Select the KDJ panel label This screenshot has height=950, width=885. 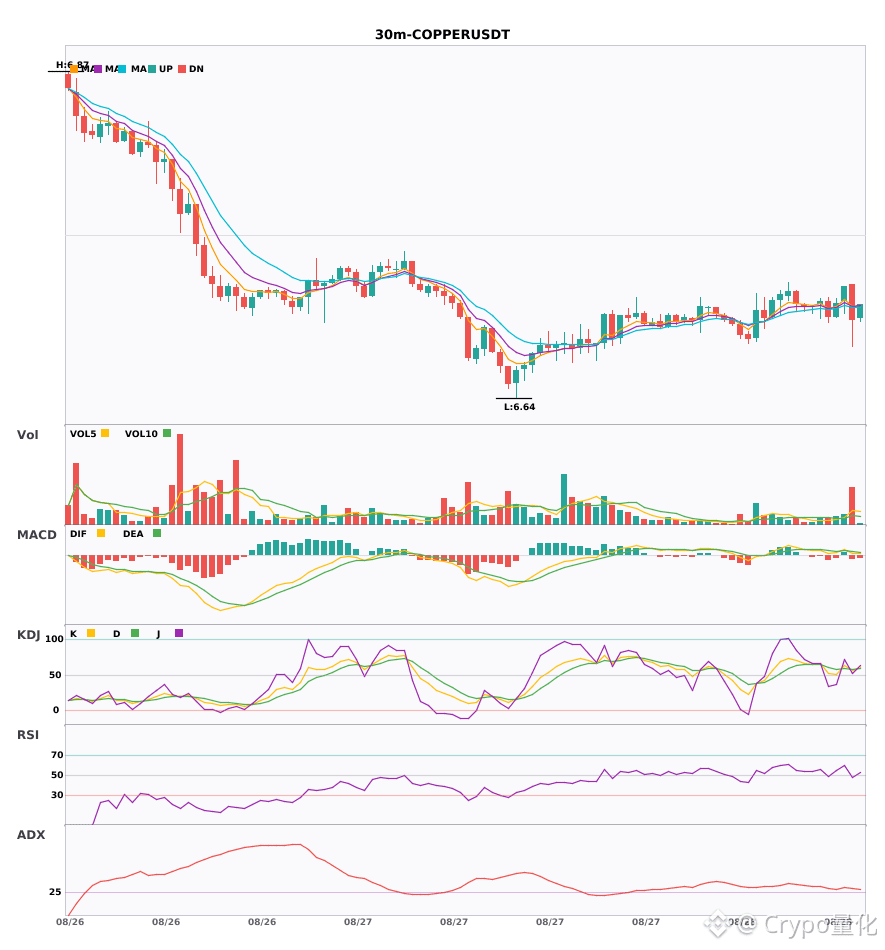tap(28, 635)
